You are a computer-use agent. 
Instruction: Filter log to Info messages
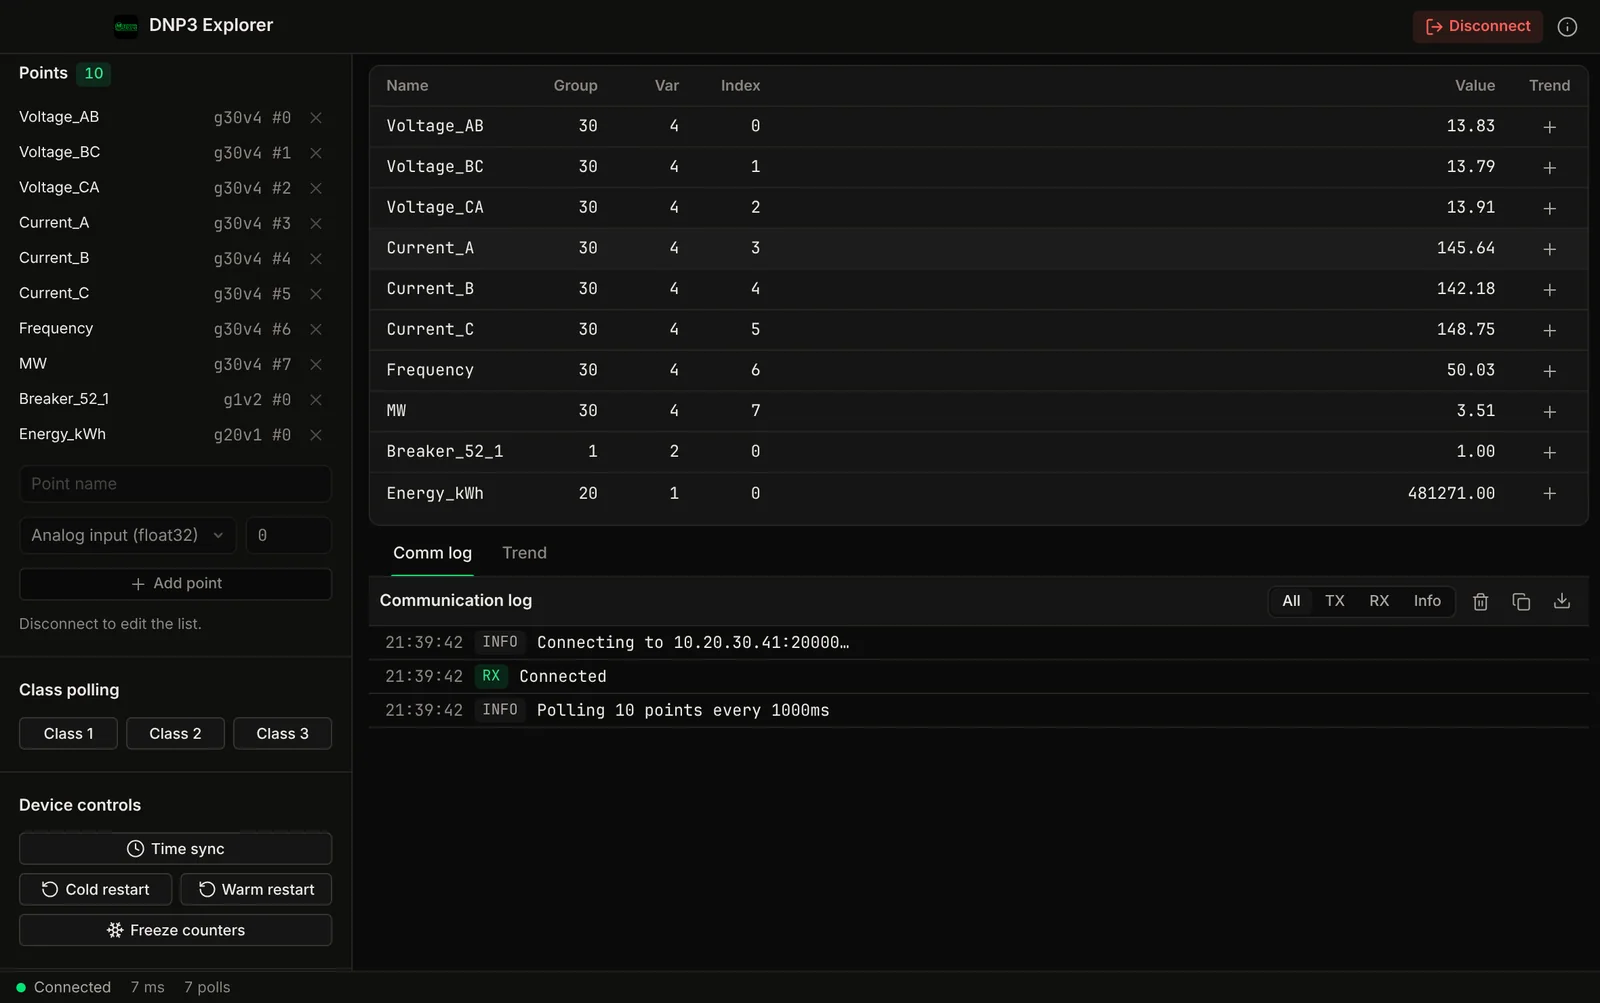pos(1427,601)
